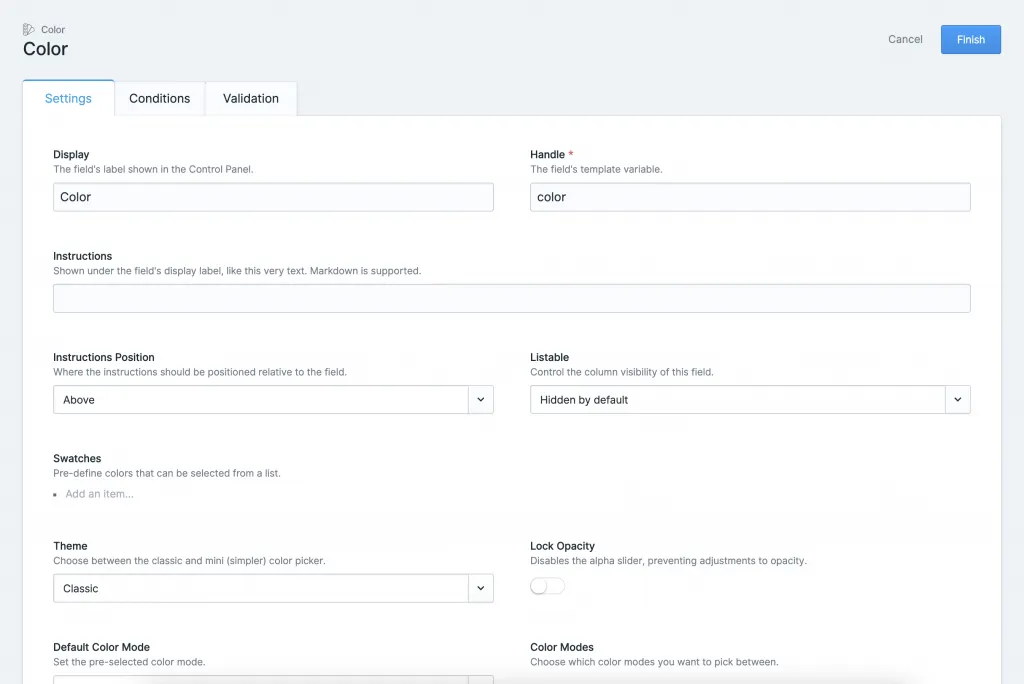
Task: Click the 'Lock Opacity' label text
Action: pyautogui.click(x=562, y=546)
